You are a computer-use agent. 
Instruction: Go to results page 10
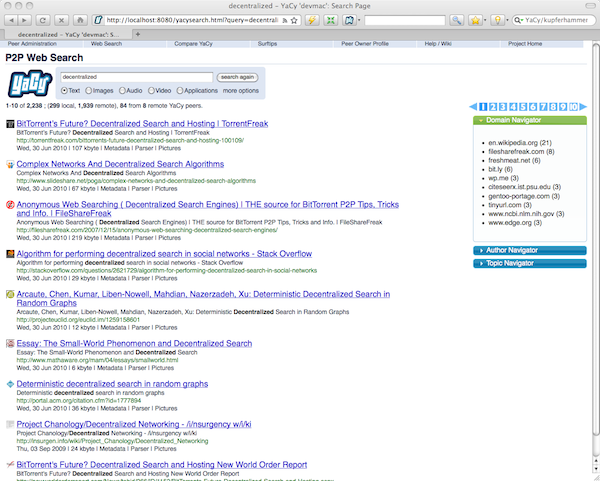click(573, 107)
